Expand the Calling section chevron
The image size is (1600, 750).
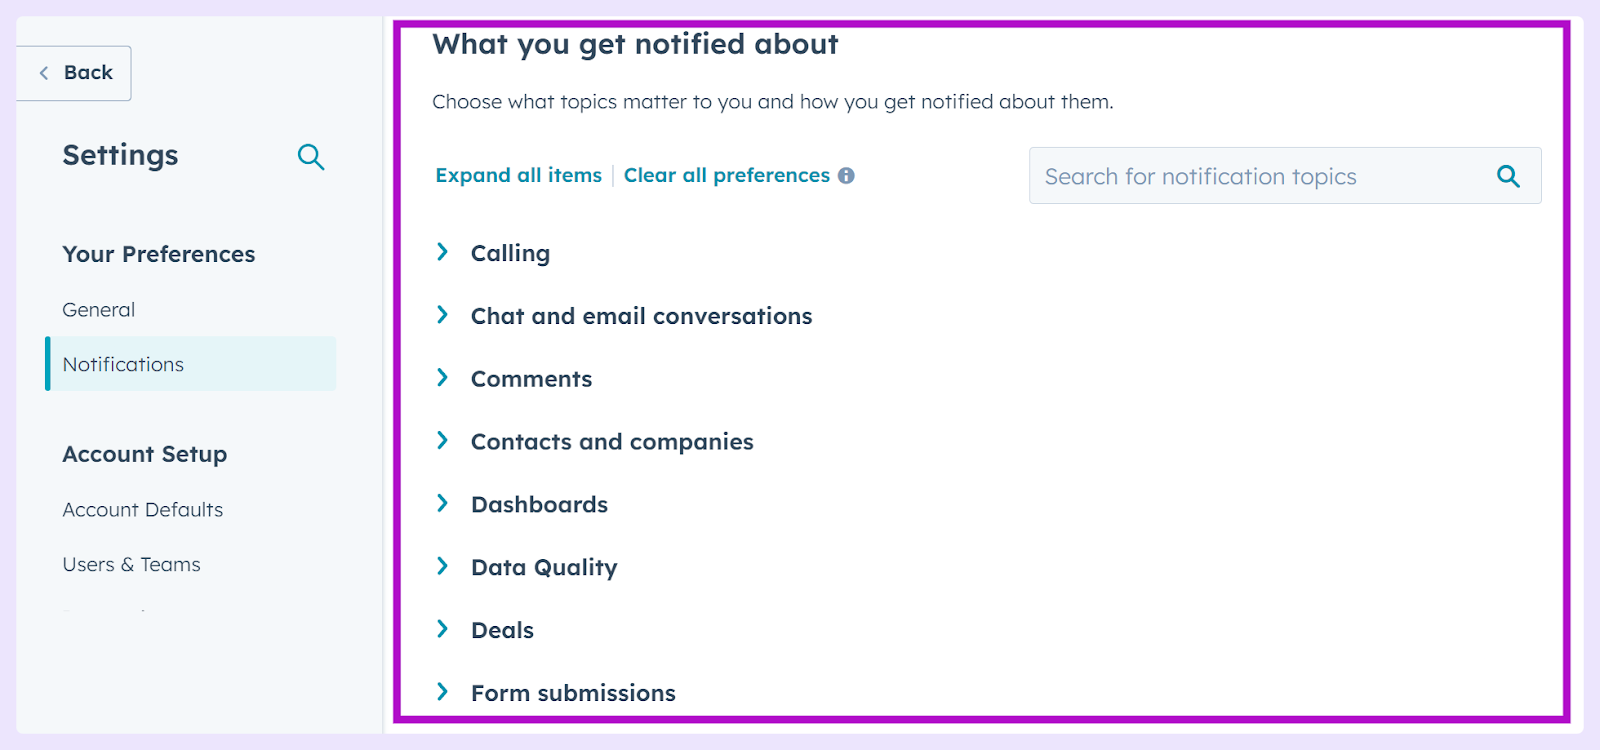(x=442, y=252)
